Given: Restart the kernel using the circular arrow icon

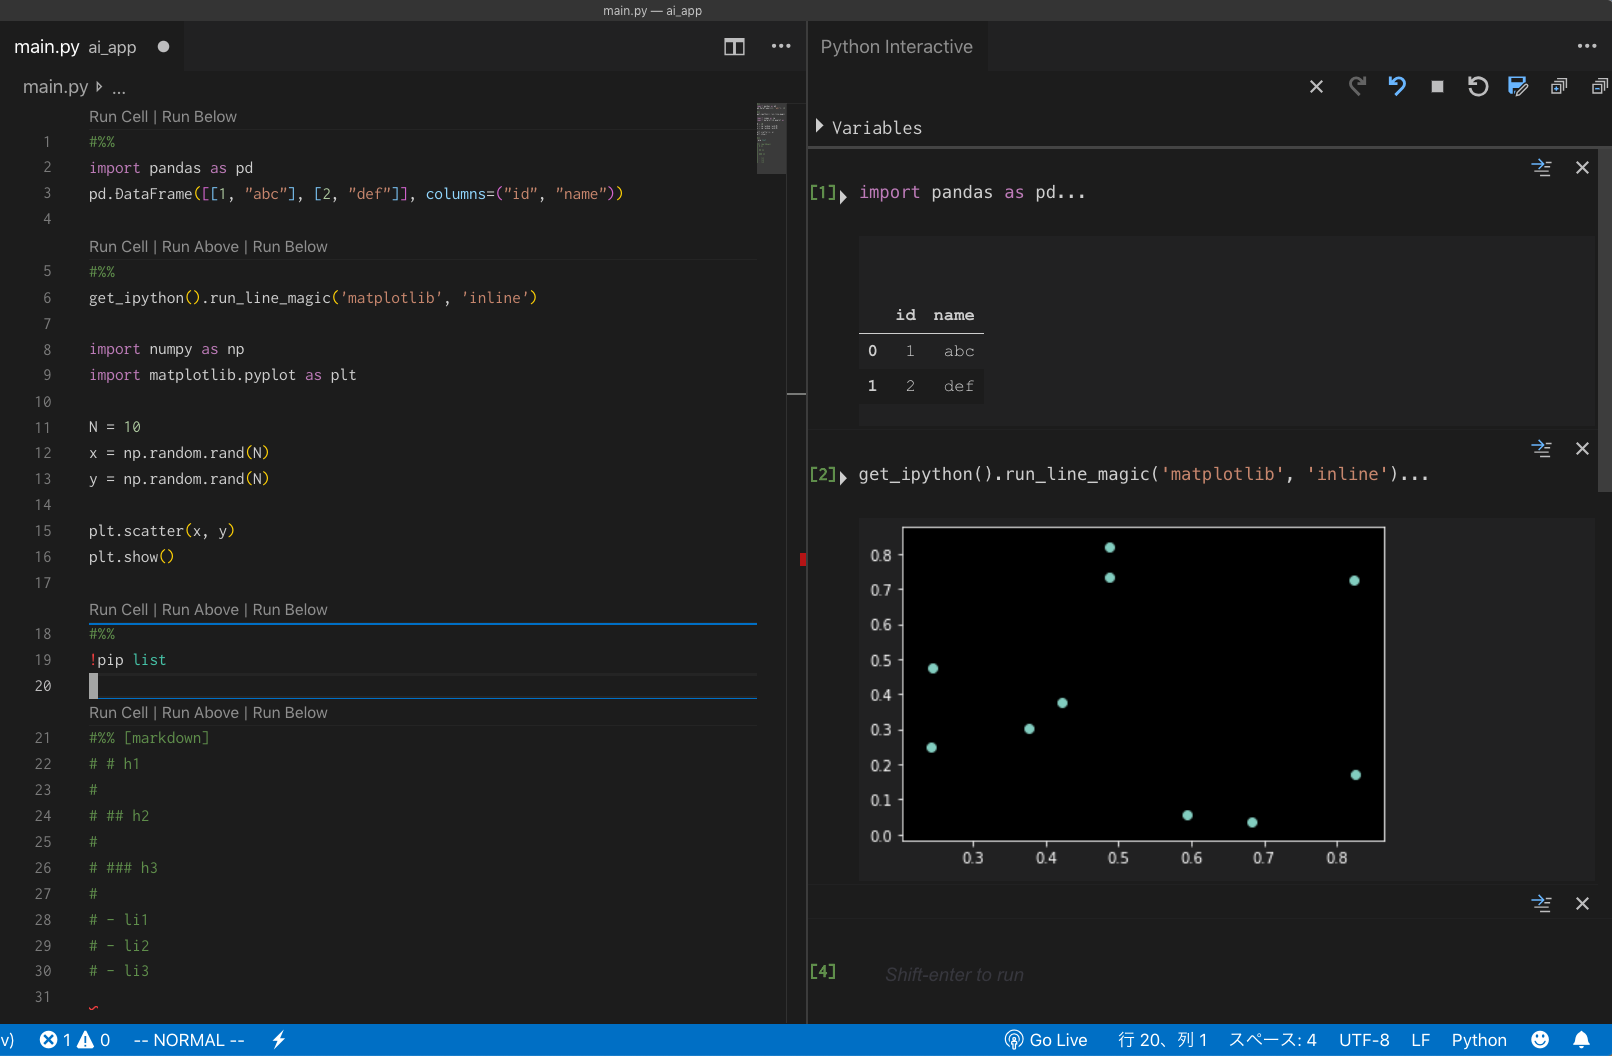Looking at the screenshot, I should (x=1478, y=87).
